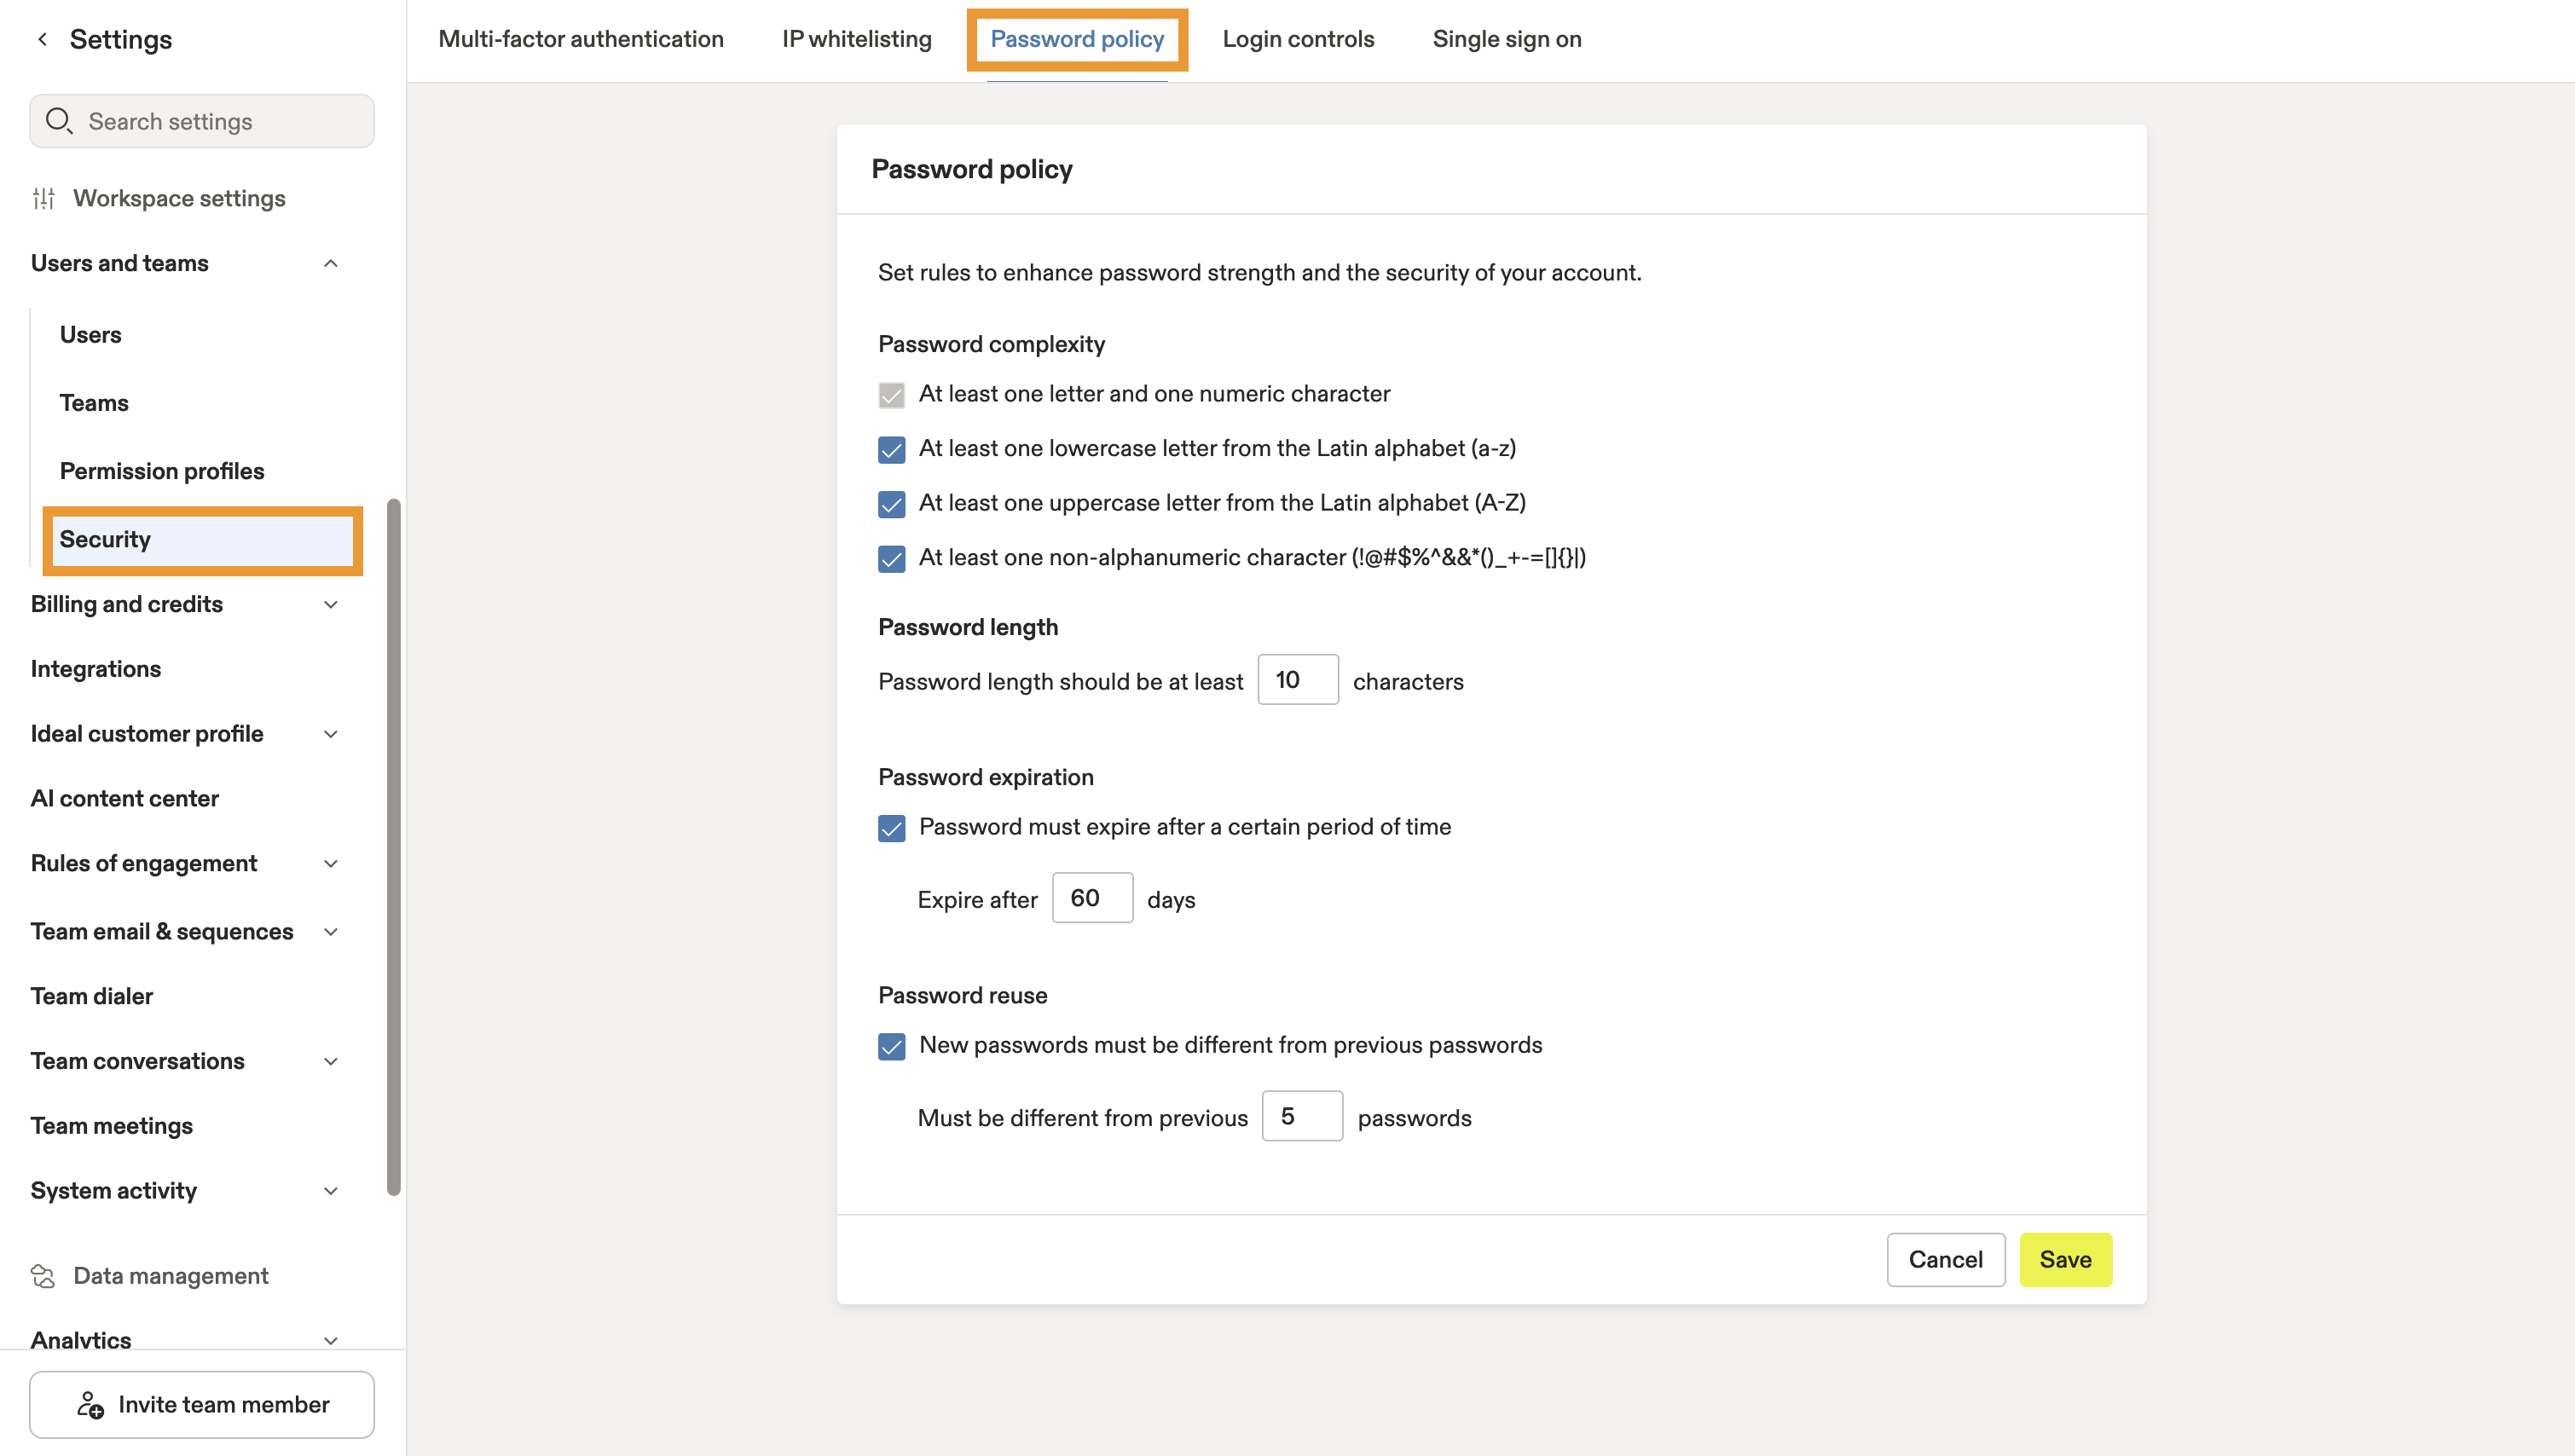
Task: Uncheck the non-alphanumeric character requirement
Action: (x=891, y=558)
